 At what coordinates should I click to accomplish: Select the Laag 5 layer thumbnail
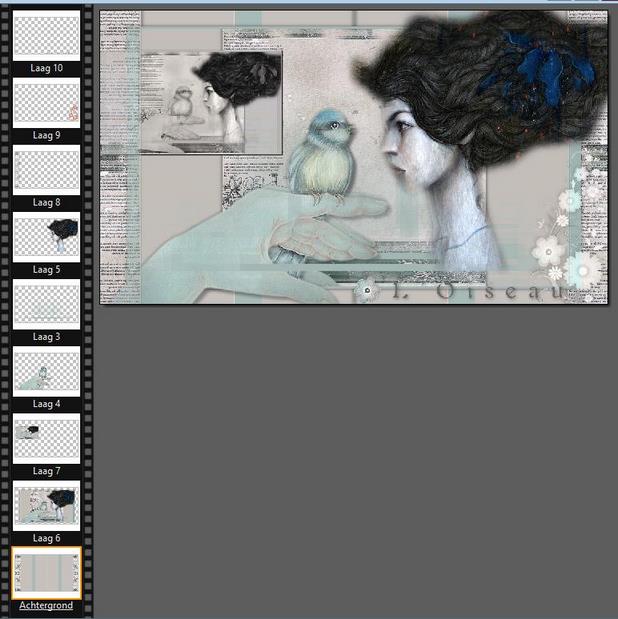pyautogui.click(x=46, y=237)
